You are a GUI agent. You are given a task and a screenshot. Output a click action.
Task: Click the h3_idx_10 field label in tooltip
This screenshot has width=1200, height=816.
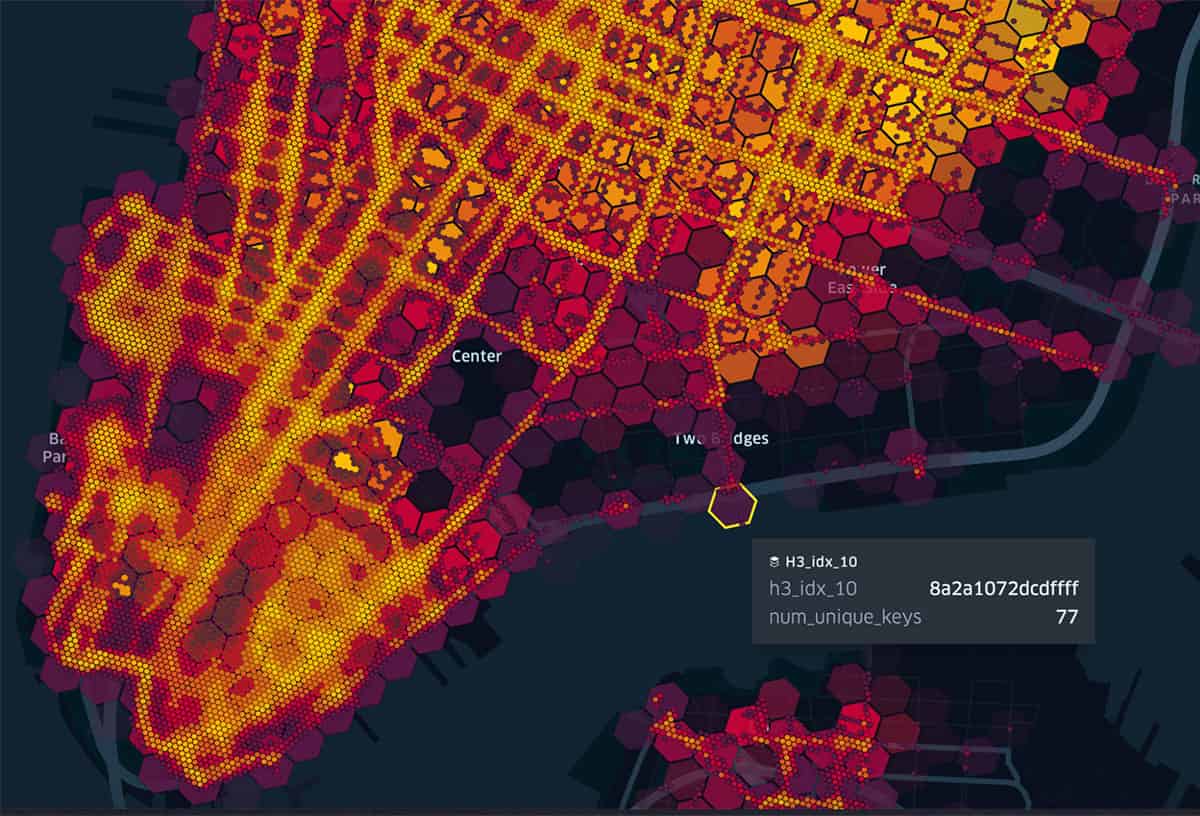(812, 589)
